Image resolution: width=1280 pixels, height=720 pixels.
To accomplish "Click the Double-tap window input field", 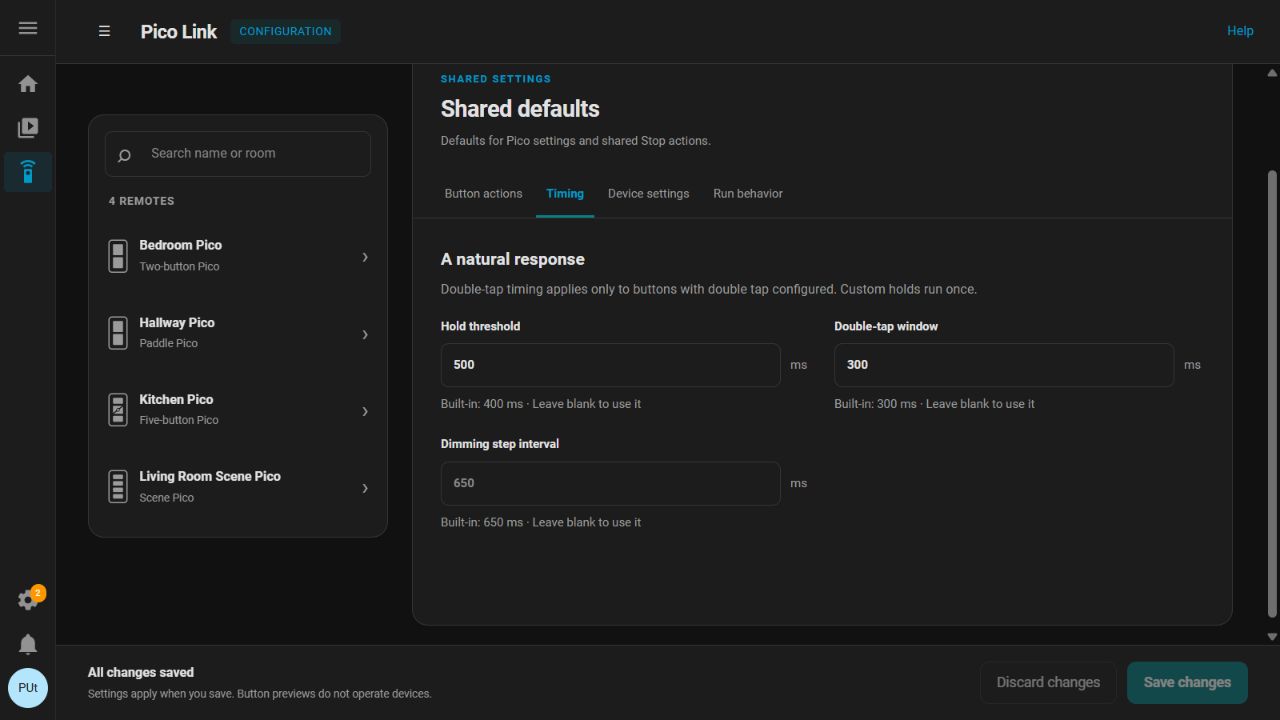I will click(x=1004, y=365).
